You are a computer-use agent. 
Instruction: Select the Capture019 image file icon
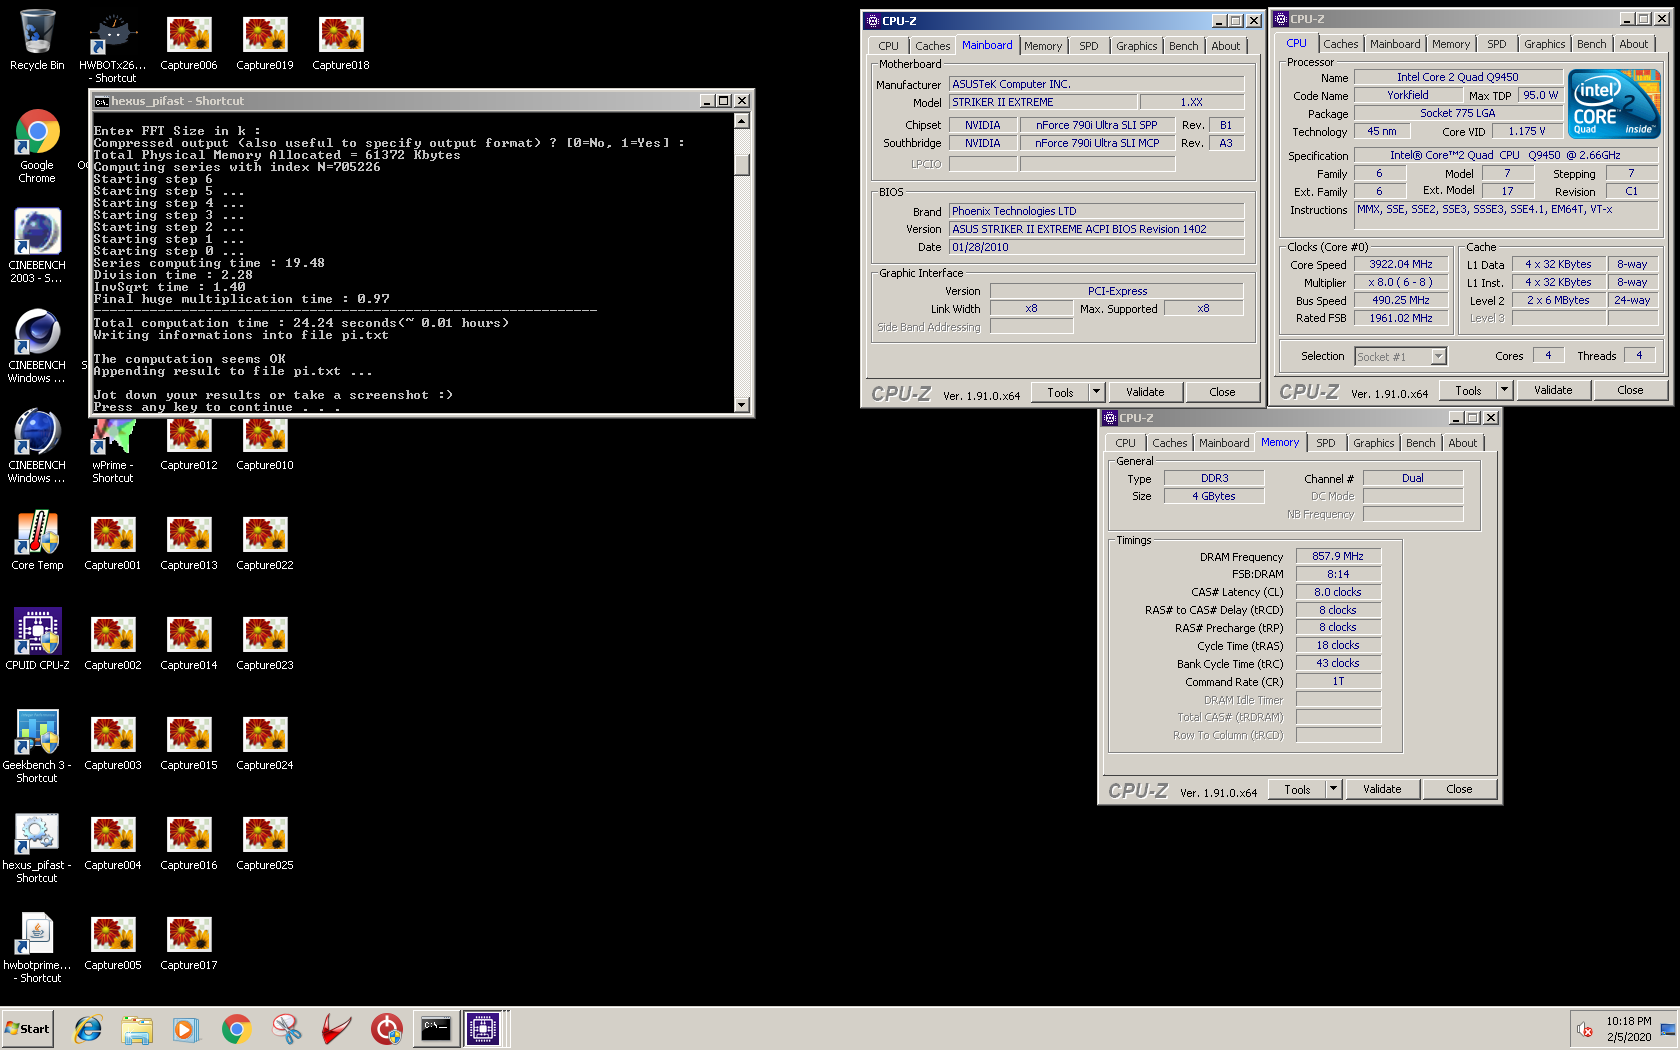click(x=265, y=41)
